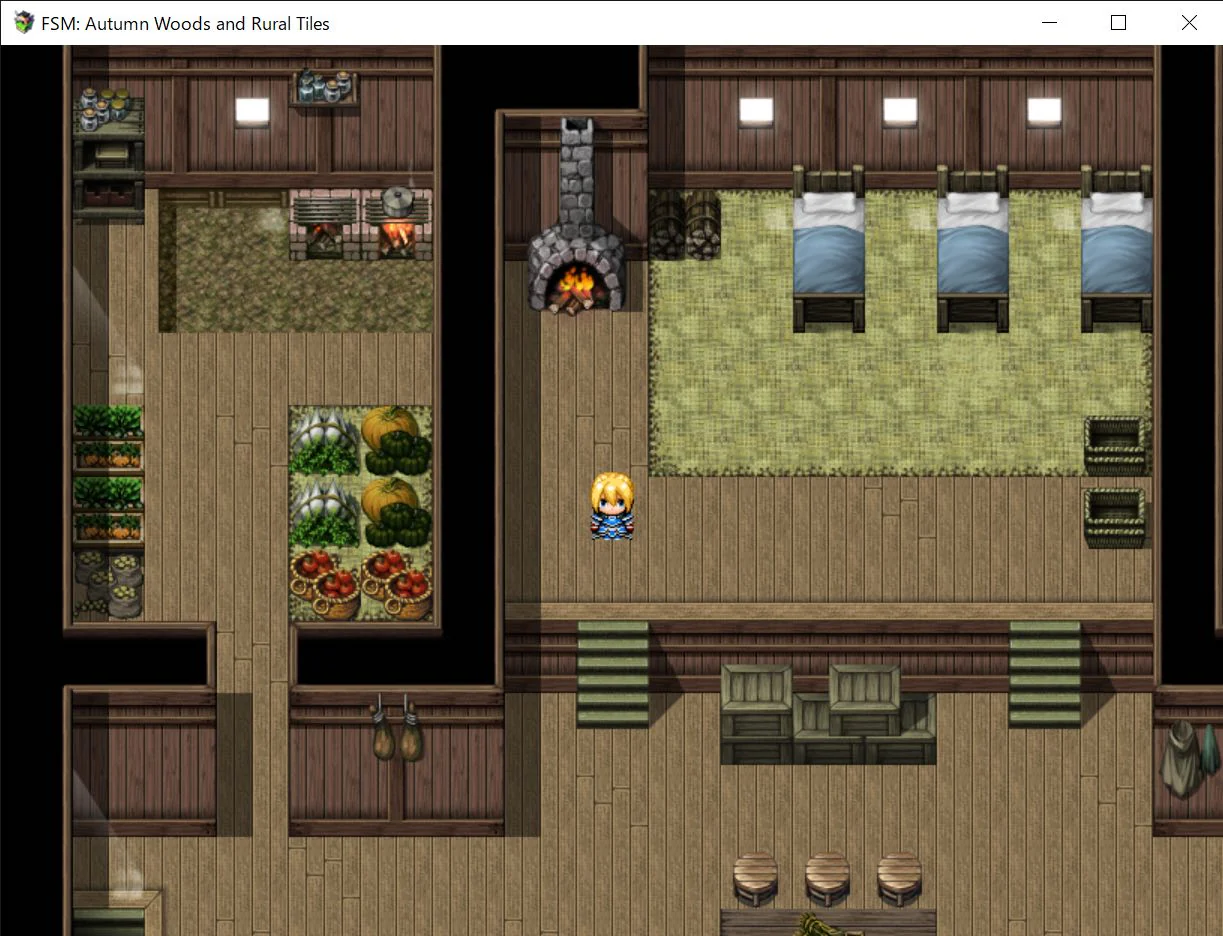Click the upper orange pumpkin pile
Image resolution: width=1223 pixels, height=936 pixels.
point(397,440)
